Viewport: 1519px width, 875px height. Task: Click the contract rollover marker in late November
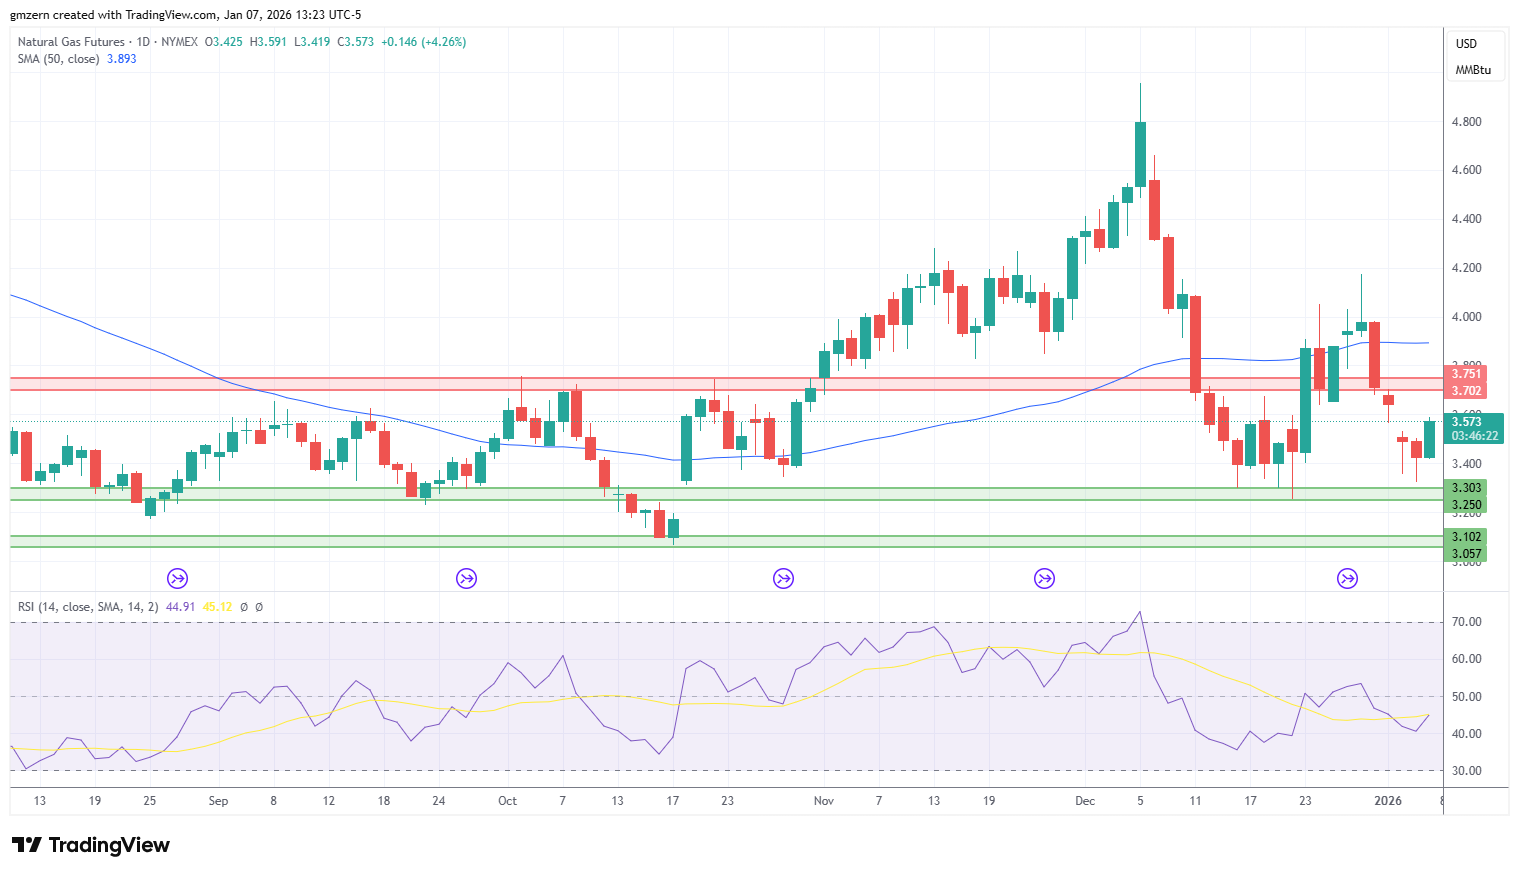tap(1044, 578)
